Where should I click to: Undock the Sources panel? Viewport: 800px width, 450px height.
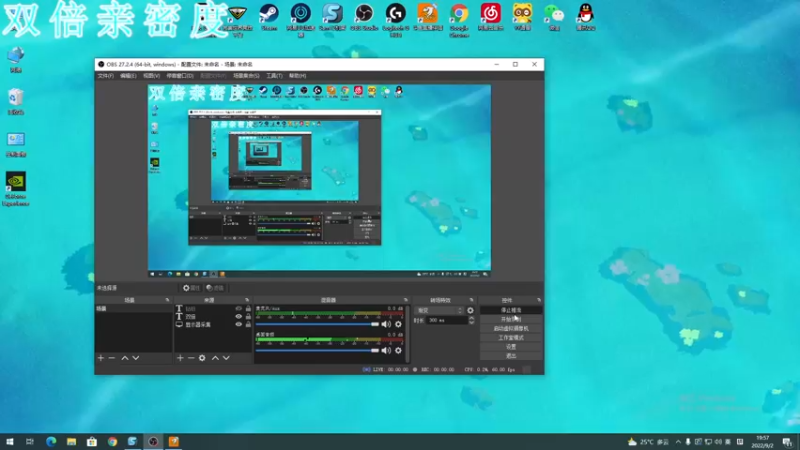247,300
